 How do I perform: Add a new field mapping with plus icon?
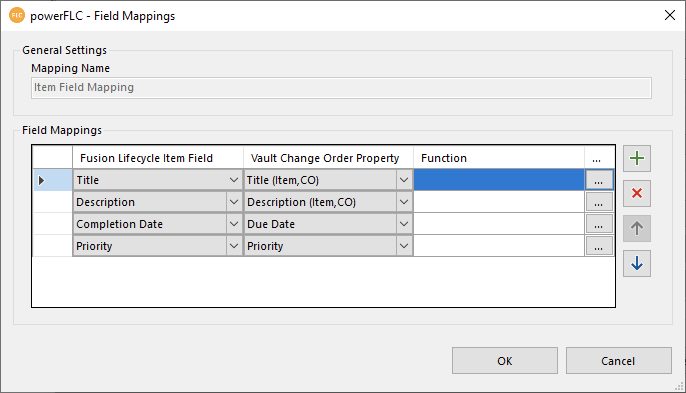(637, 158)
